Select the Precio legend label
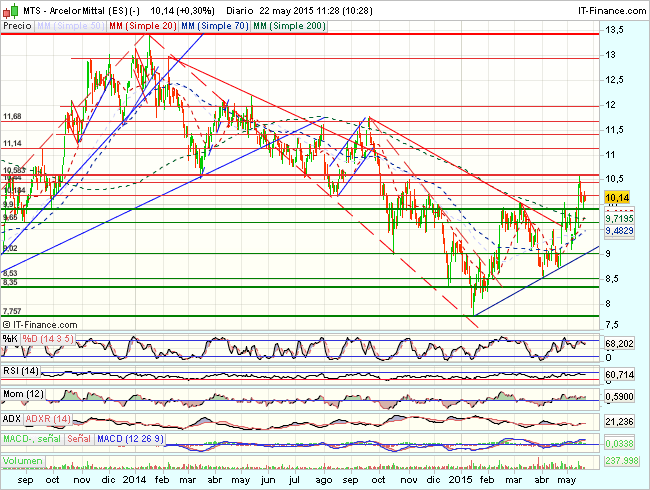 [17, 26]
